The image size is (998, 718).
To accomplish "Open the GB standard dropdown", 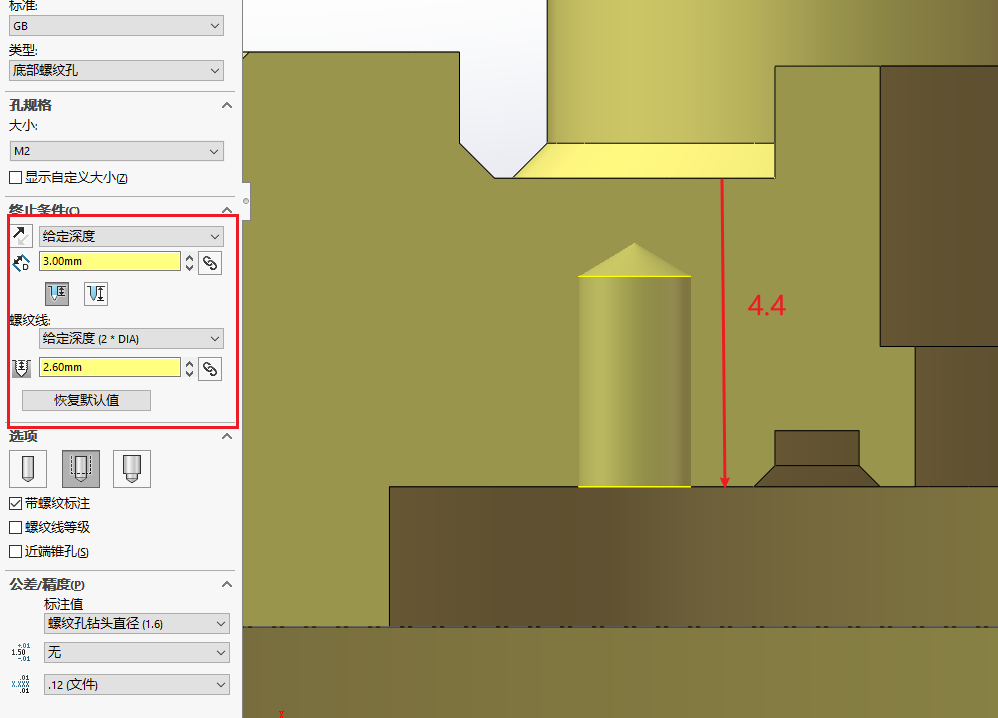I will 116,25.
